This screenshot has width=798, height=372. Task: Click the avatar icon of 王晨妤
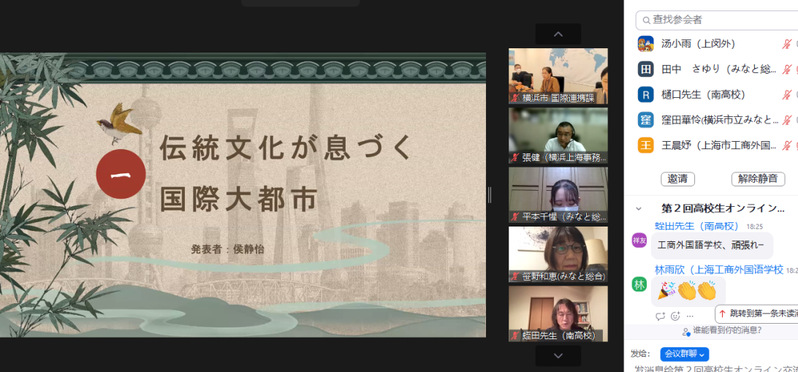[x=645, y=145]
